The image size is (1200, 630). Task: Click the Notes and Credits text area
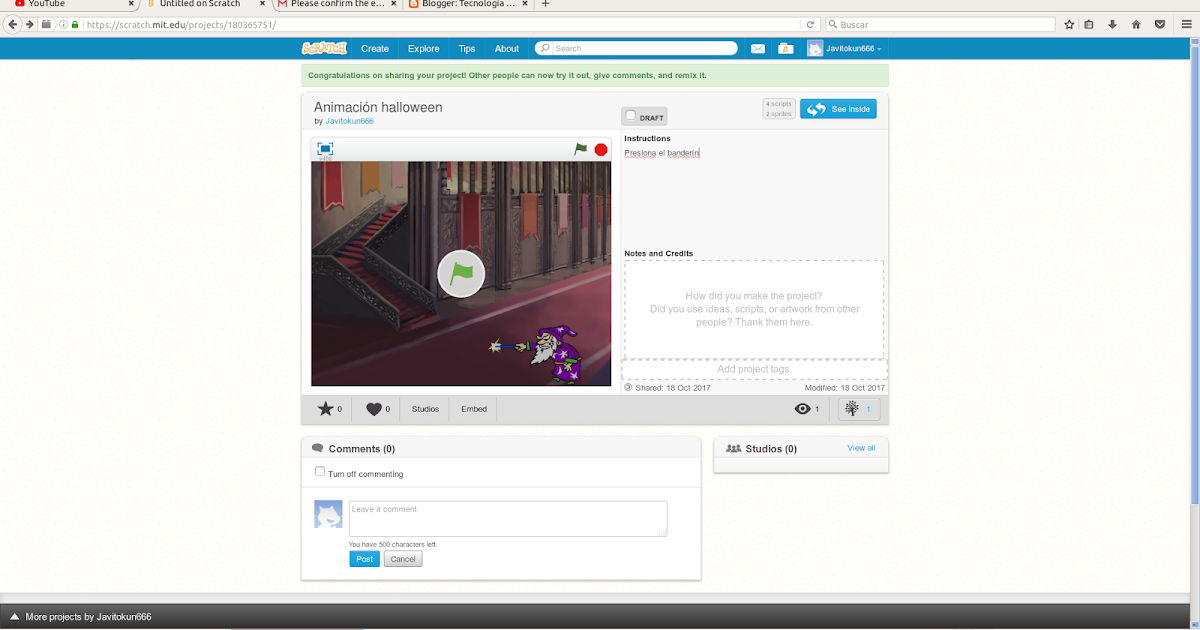[x=754, y=309]
